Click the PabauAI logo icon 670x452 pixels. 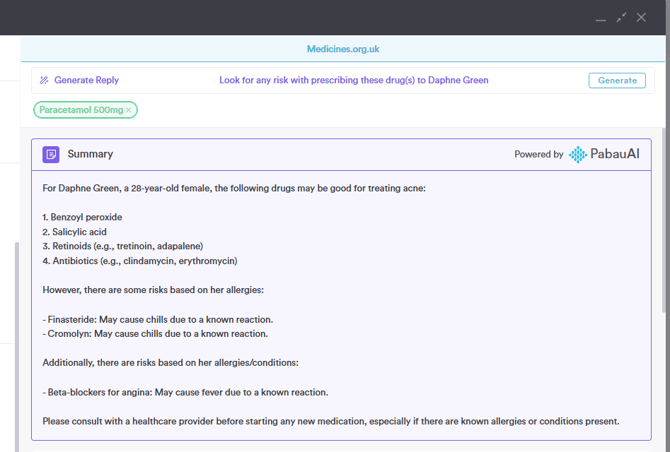(577, 154)
